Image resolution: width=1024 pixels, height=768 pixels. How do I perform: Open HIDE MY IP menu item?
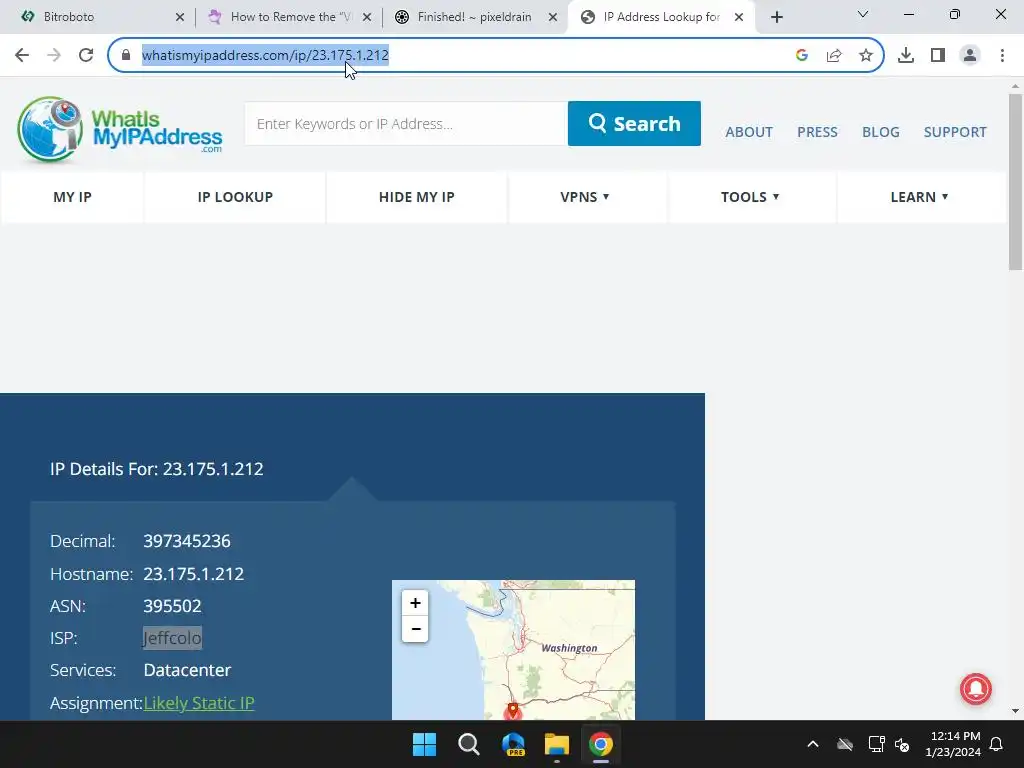[417, 197]
